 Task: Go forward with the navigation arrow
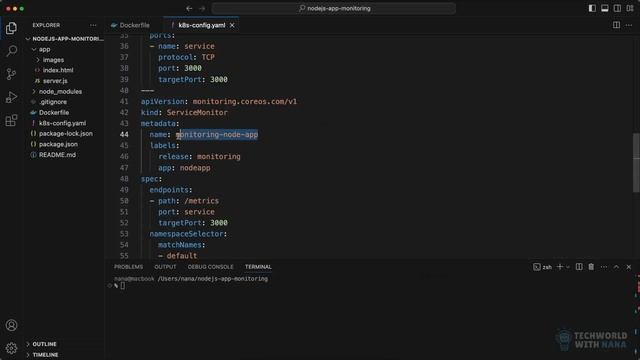click(202, 8)
